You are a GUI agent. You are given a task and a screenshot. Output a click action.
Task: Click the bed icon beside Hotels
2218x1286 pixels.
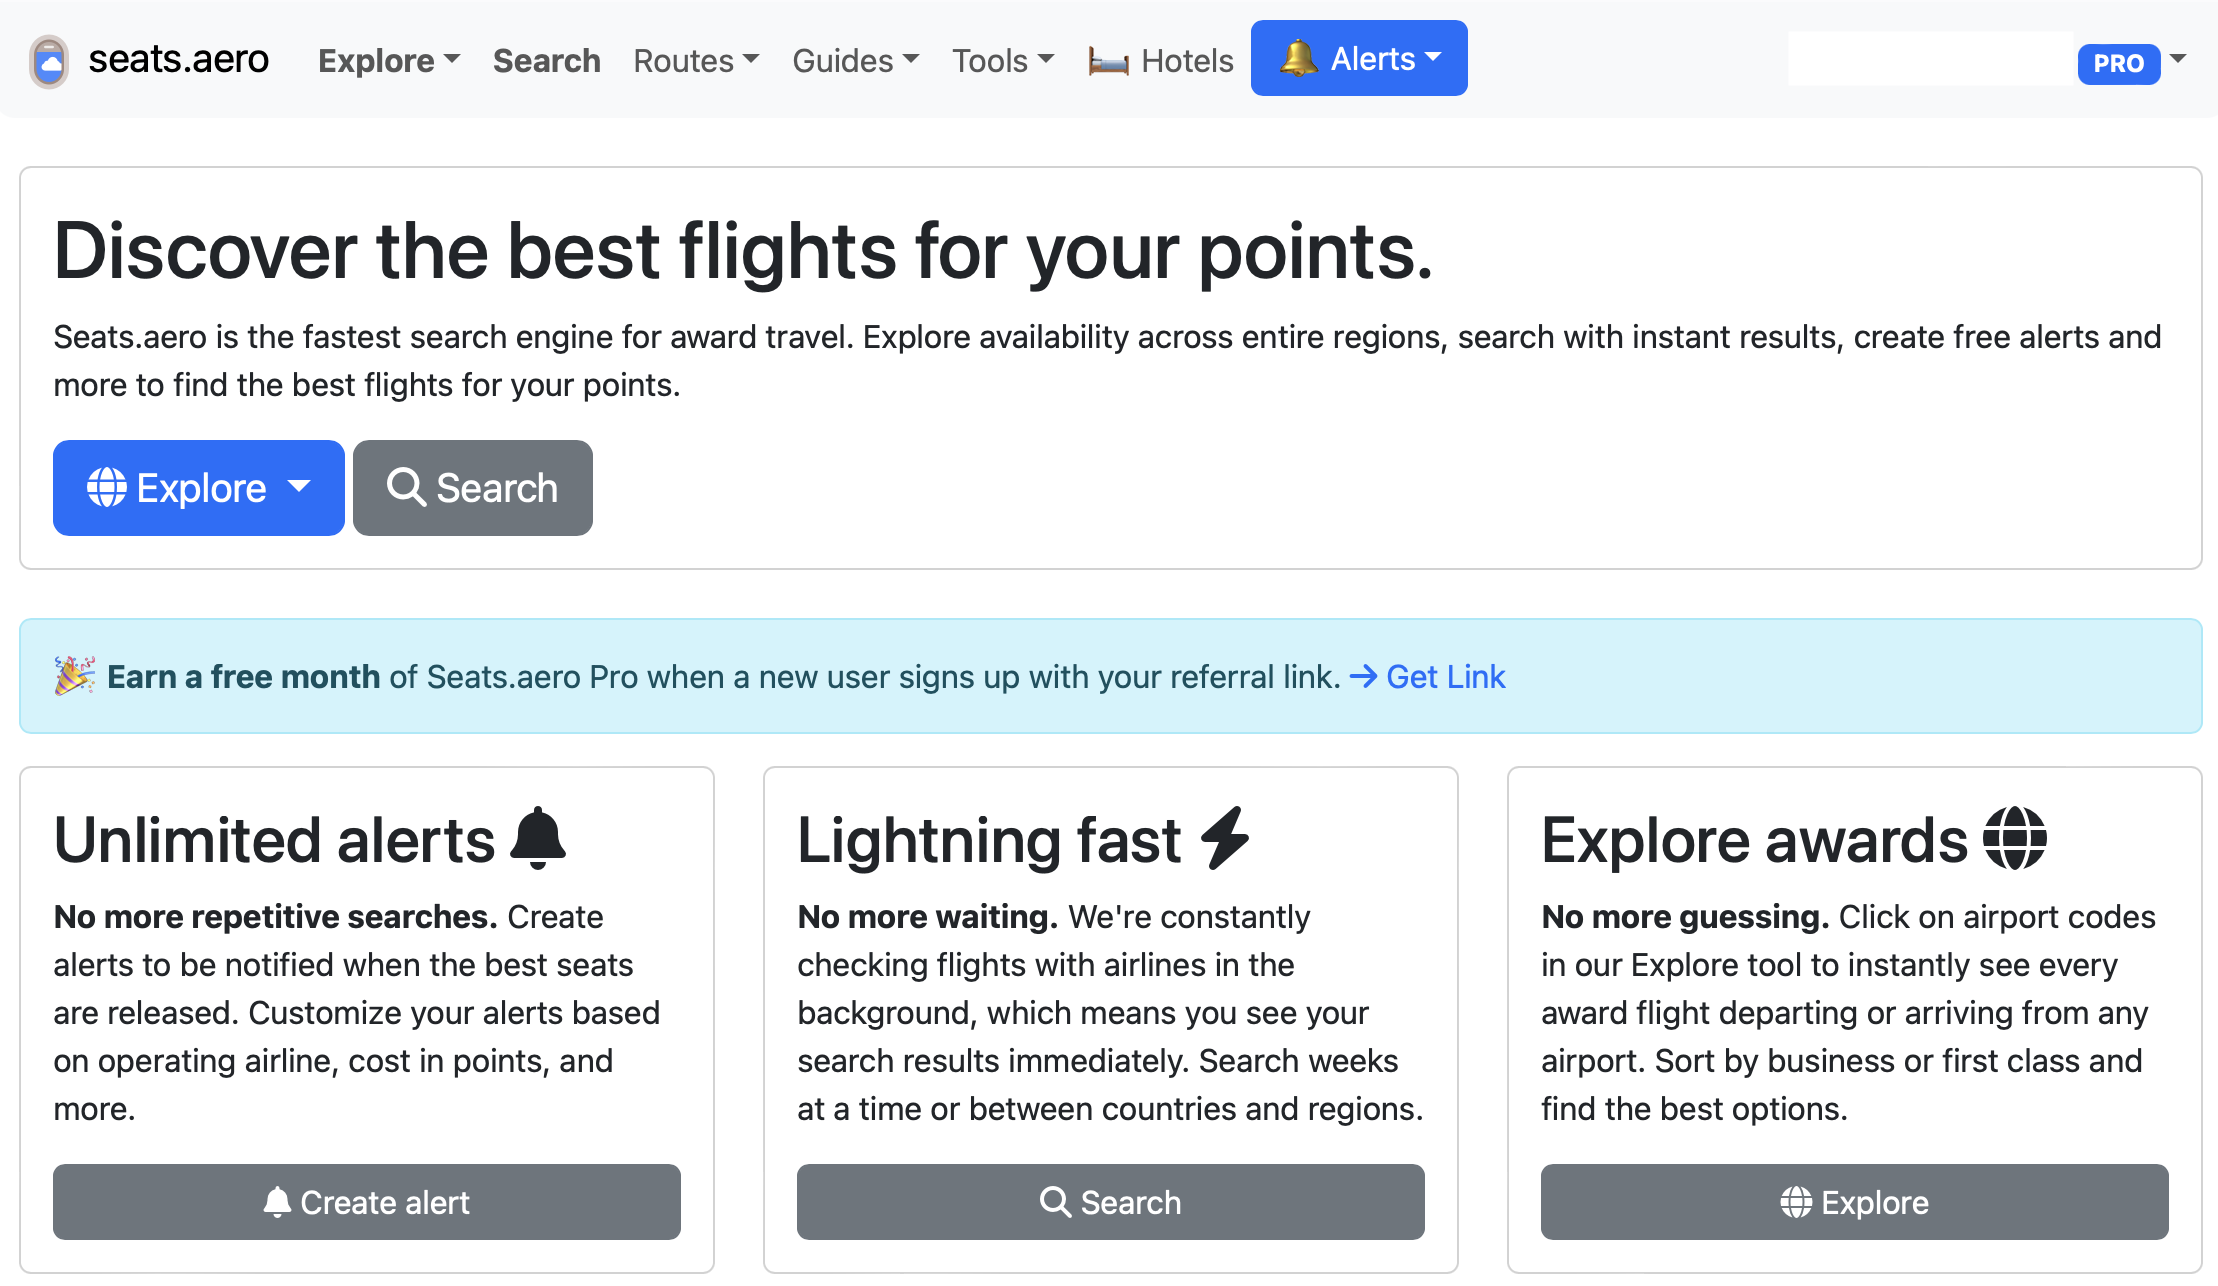click(1109, 62)
